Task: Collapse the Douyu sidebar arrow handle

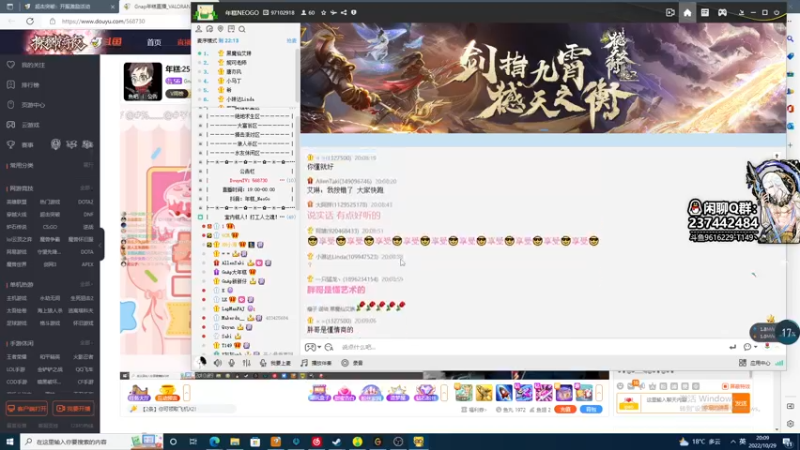Action: click(102, 244)
